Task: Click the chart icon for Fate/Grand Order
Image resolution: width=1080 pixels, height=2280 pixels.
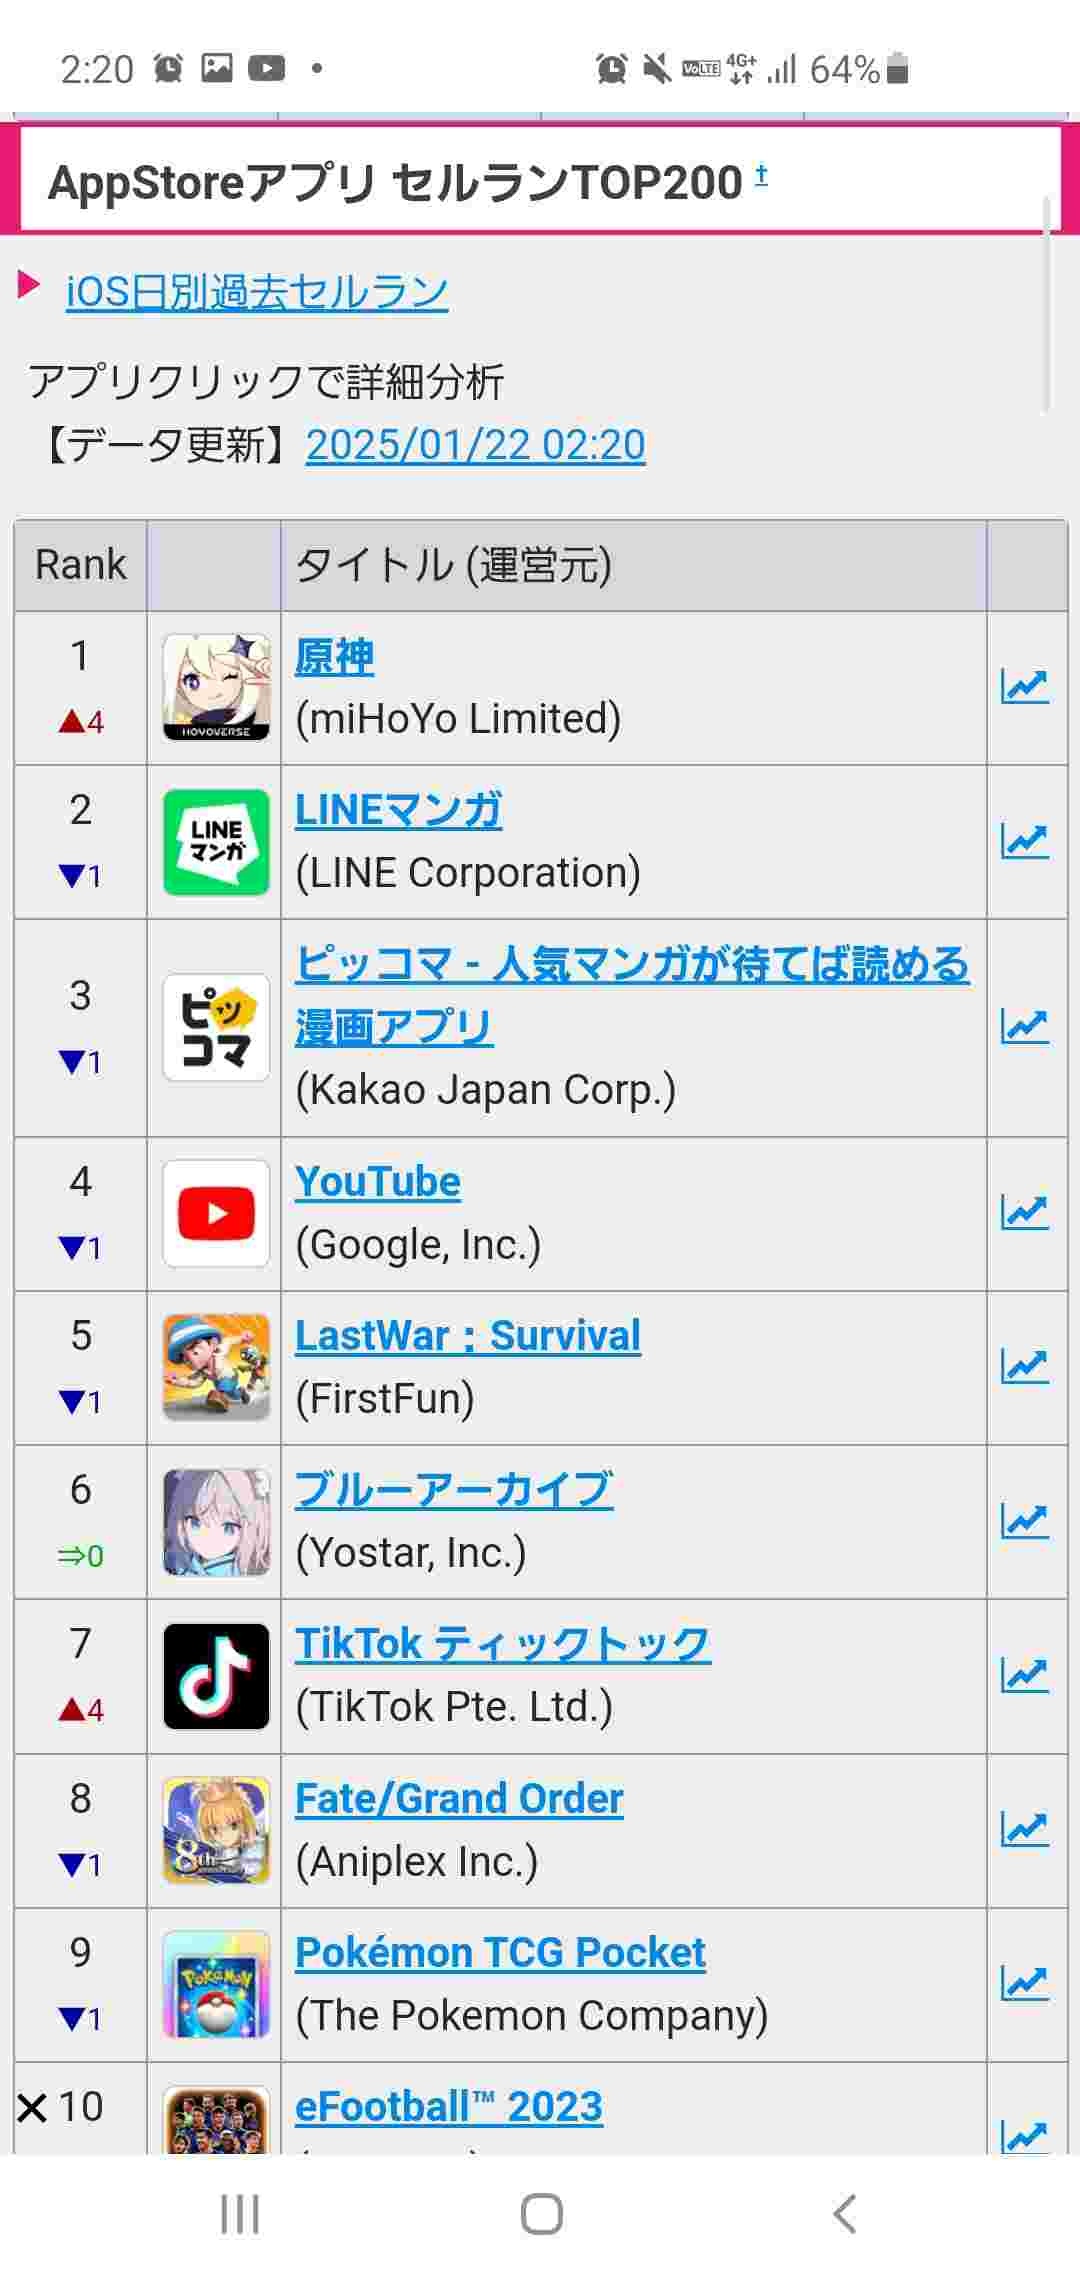Action: 1025,1829
